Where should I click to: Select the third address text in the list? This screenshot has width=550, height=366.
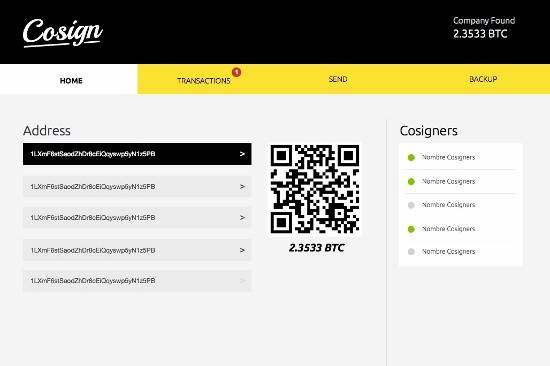coord(93,218)
